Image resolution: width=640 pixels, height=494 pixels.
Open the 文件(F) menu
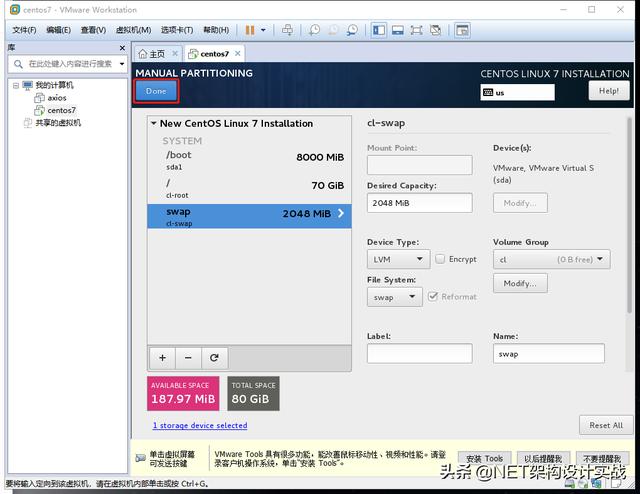tap(24, 30)
